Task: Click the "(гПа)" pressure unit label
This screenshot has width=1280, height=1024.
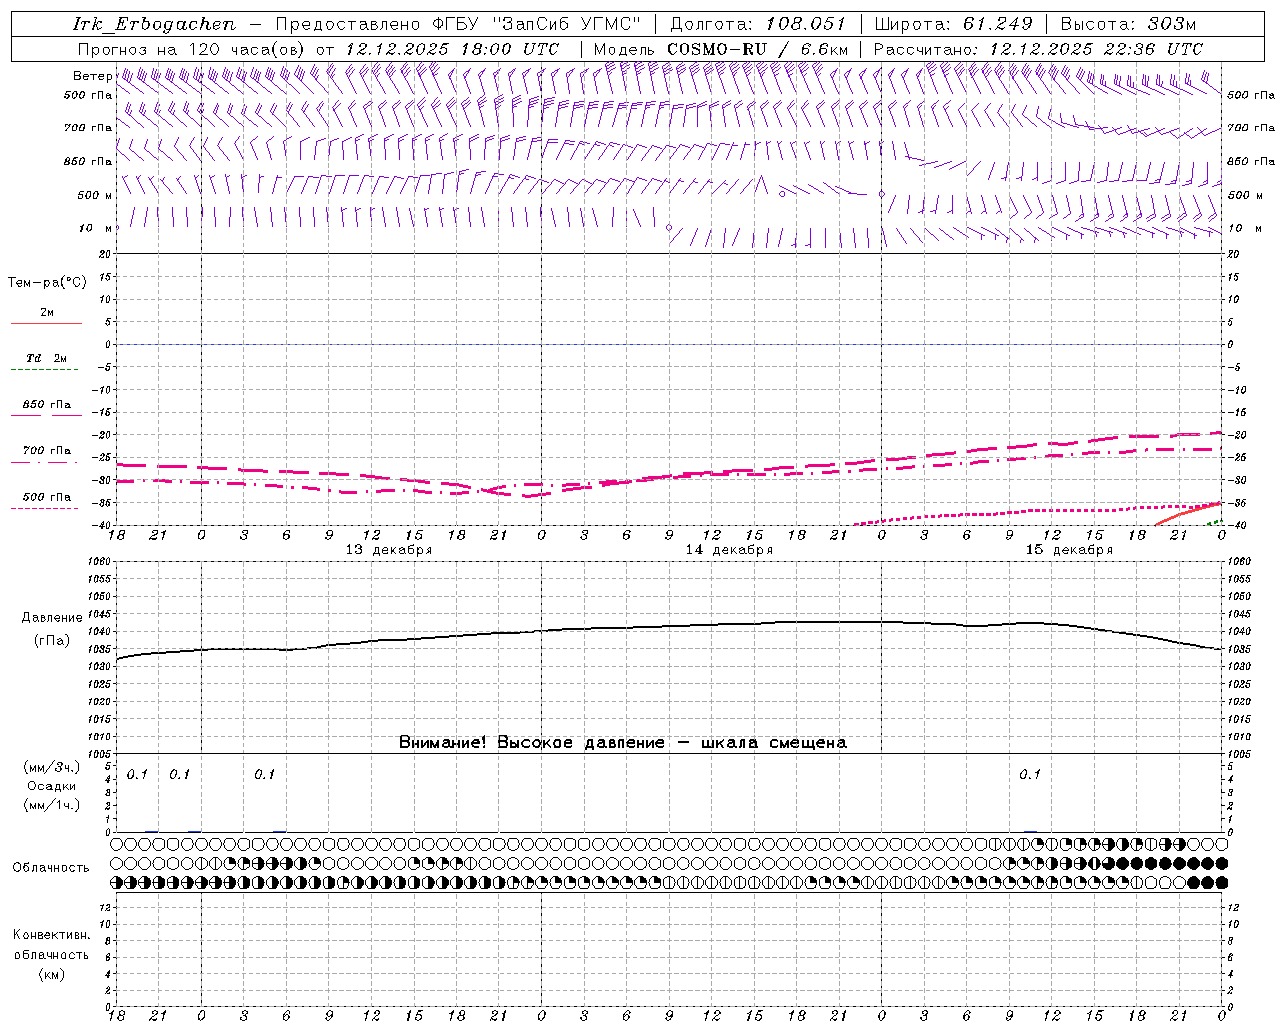Action: [52, 641]
